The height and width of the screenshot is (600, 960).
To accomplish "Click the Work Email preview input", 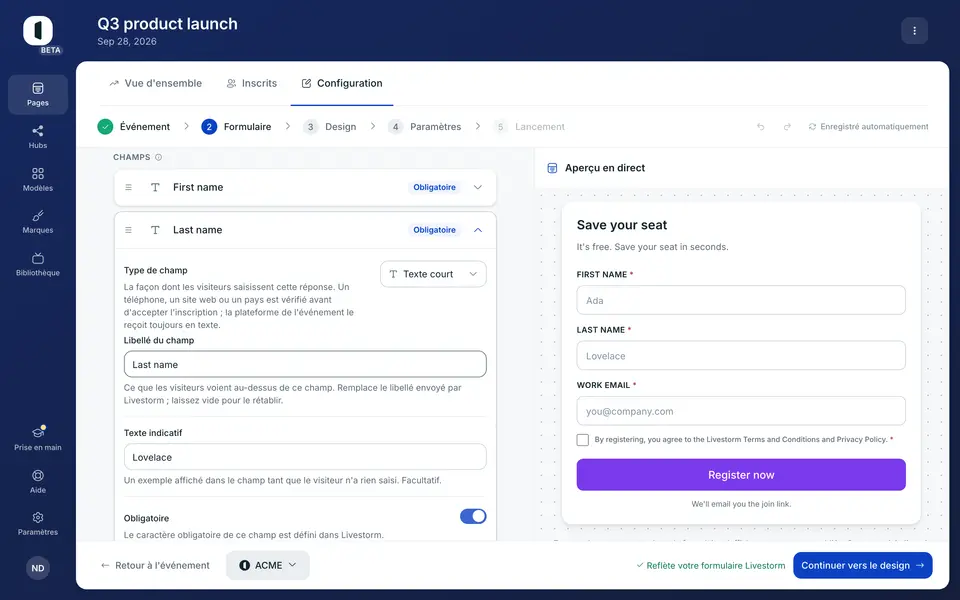I will [x=741, y=411].
